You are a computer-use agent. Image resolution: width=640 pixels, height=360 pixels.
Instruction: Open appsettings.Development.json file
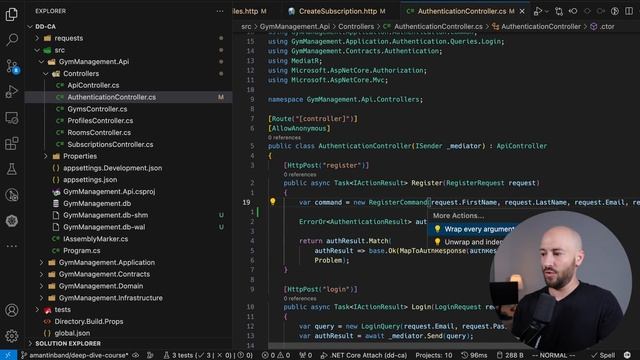tap(112, 168)
